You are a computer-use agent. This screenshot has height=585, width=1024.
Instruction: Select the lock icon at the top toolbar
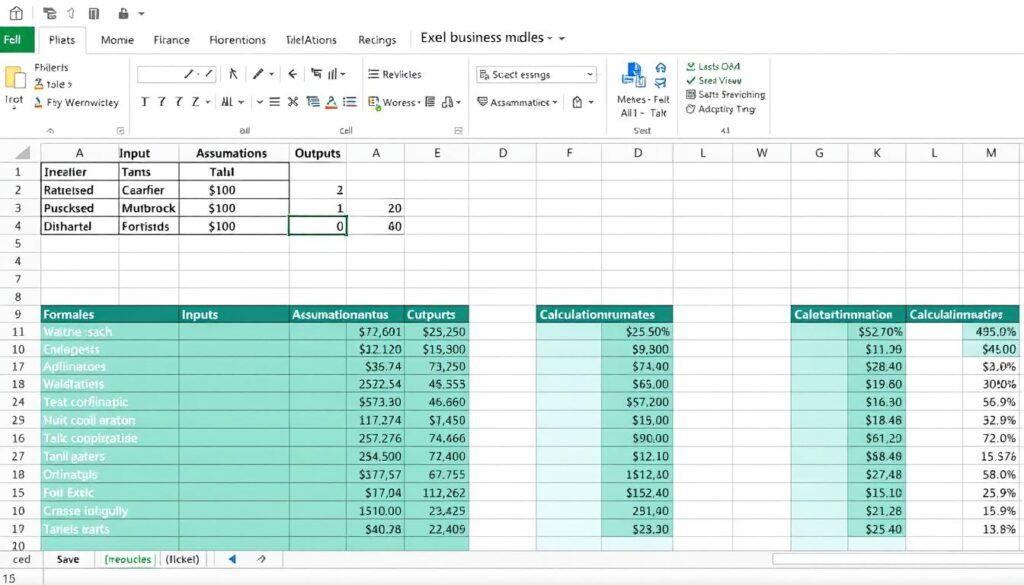[x=123, y=13]
